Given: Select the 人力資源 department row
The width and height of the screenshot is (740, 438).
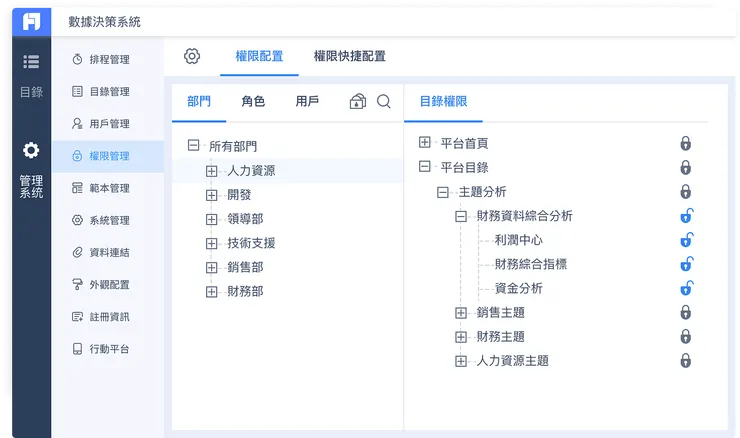Looking at the screenshot, I should point(287,171).
